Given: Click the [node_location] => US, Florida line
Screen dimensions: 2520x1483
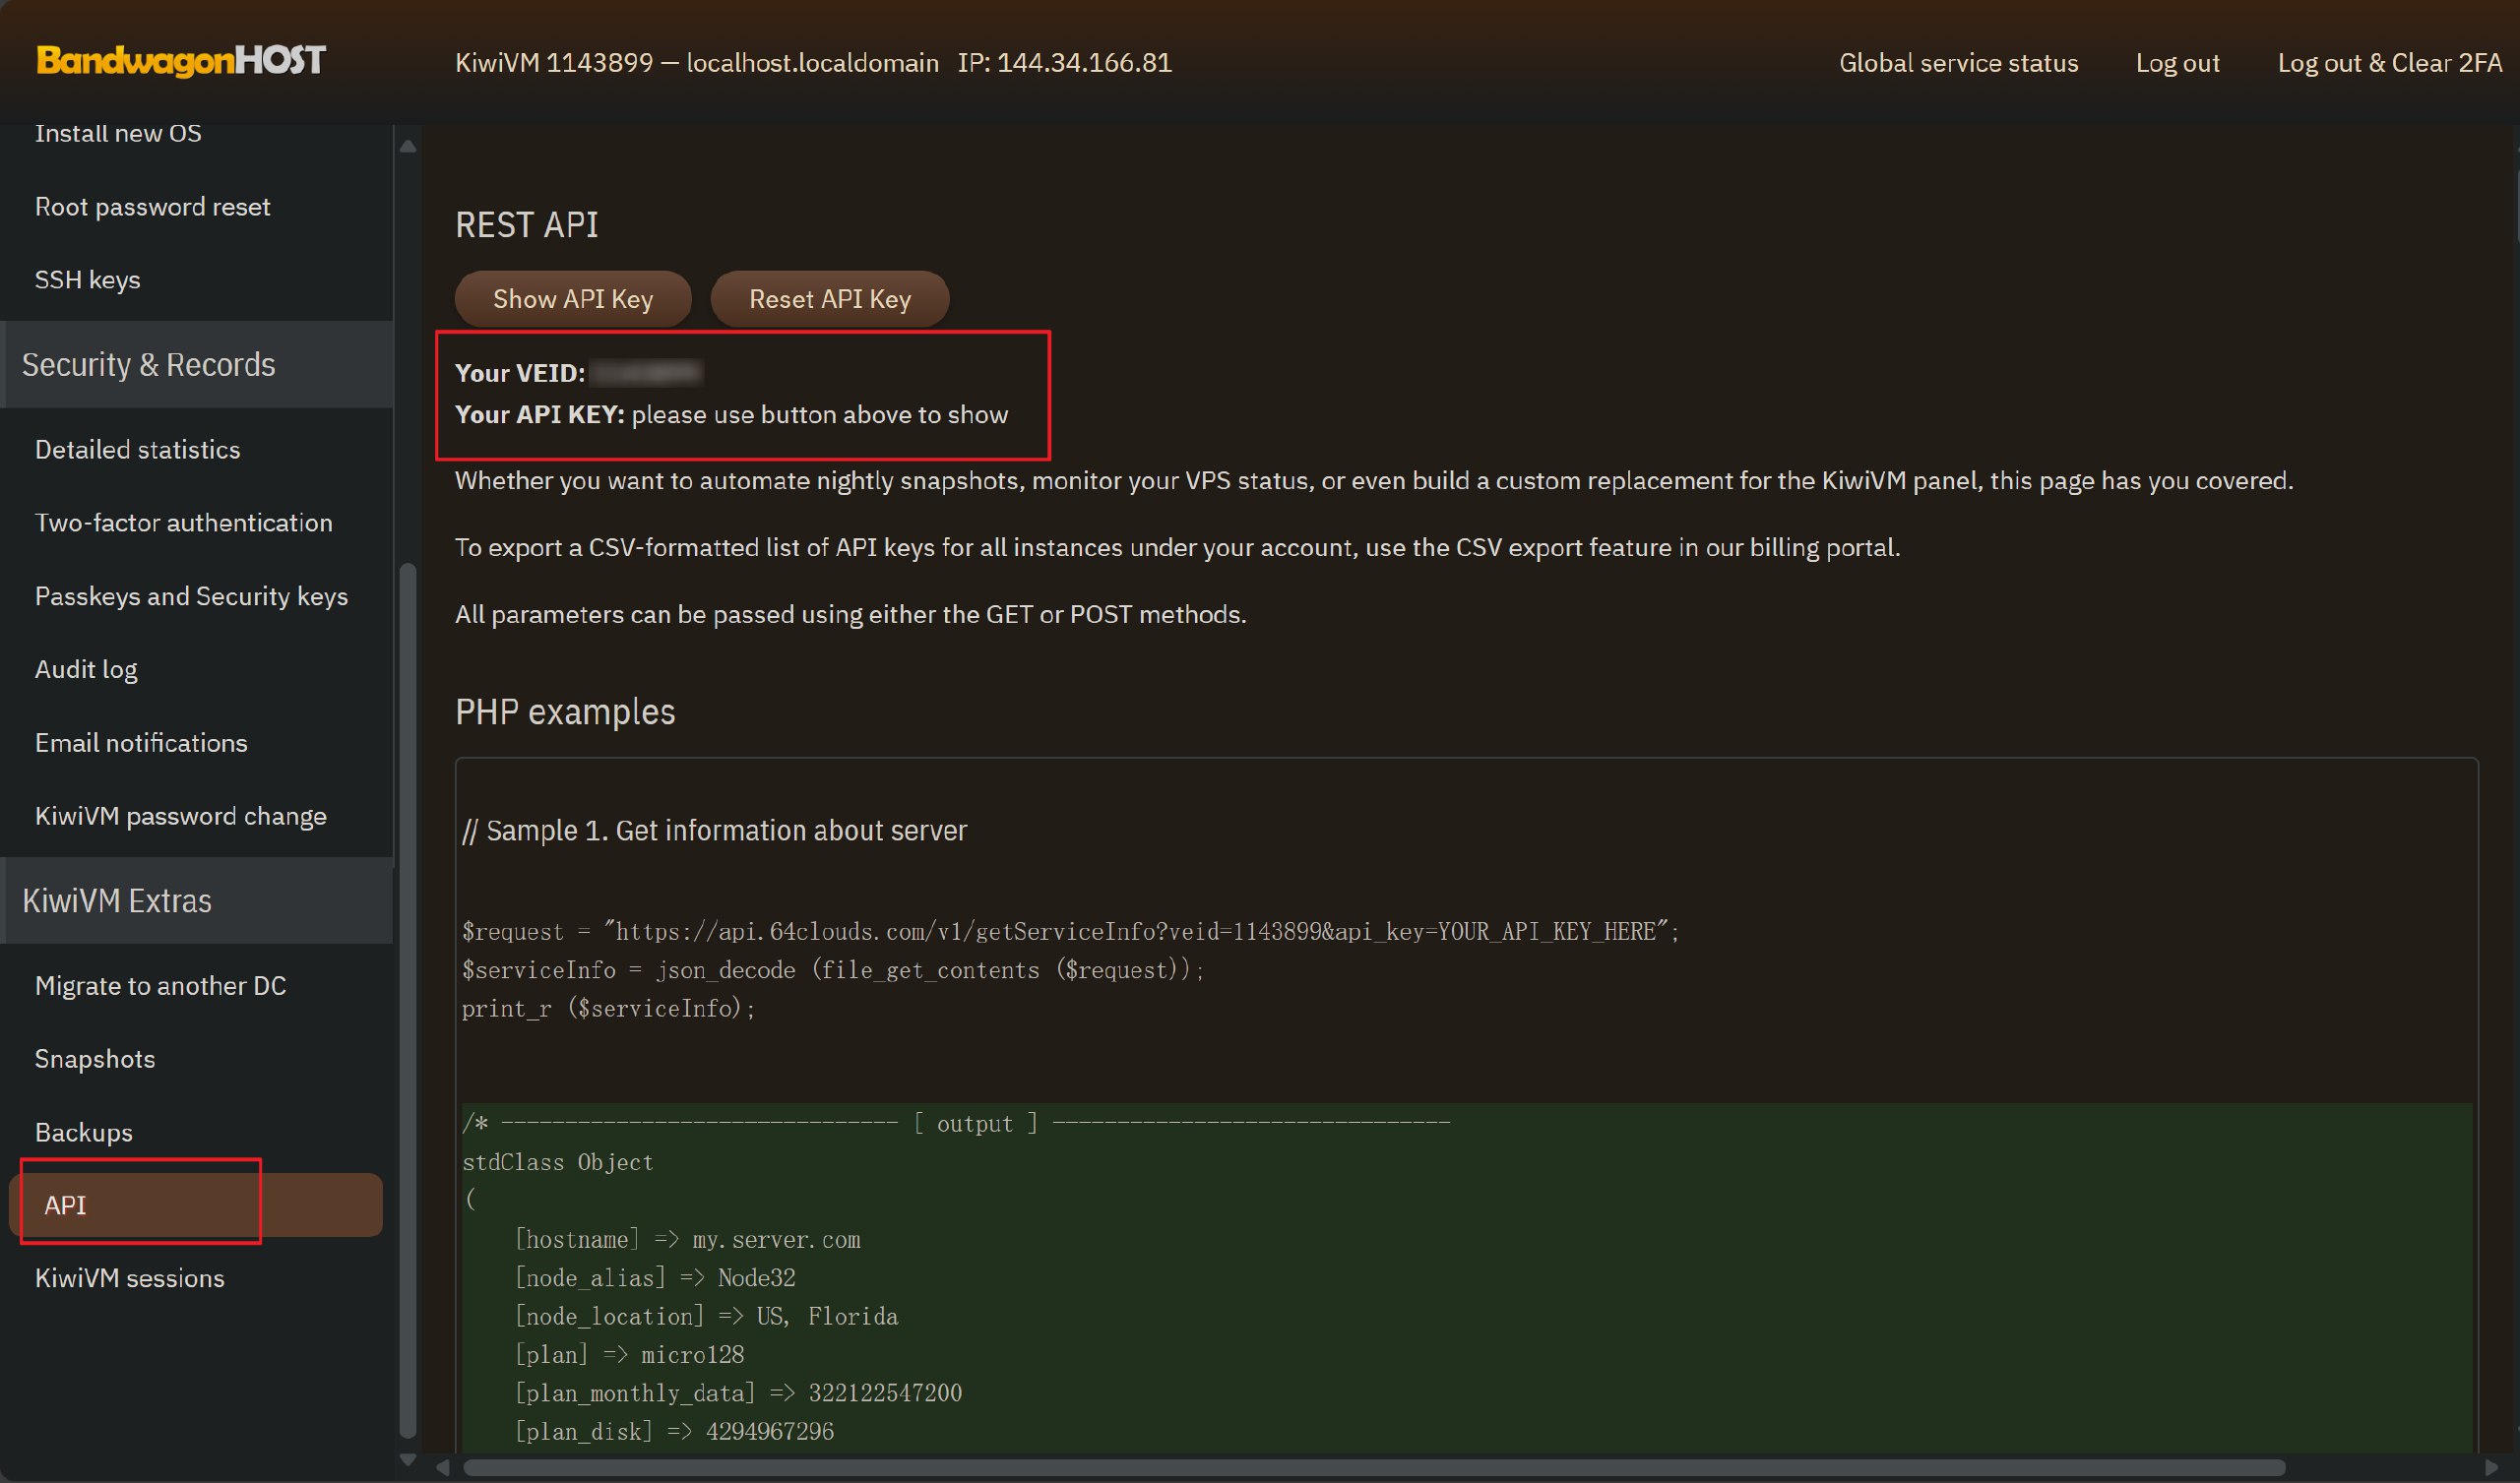Looking at the screenshot, I should click(706, 1317).
